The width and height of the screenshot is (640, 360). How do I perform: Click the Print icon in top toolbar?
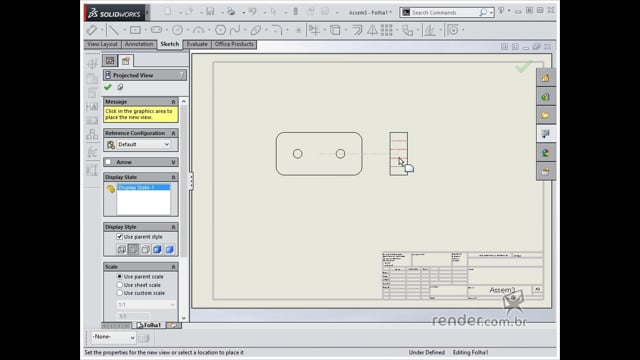click(231, 12)
